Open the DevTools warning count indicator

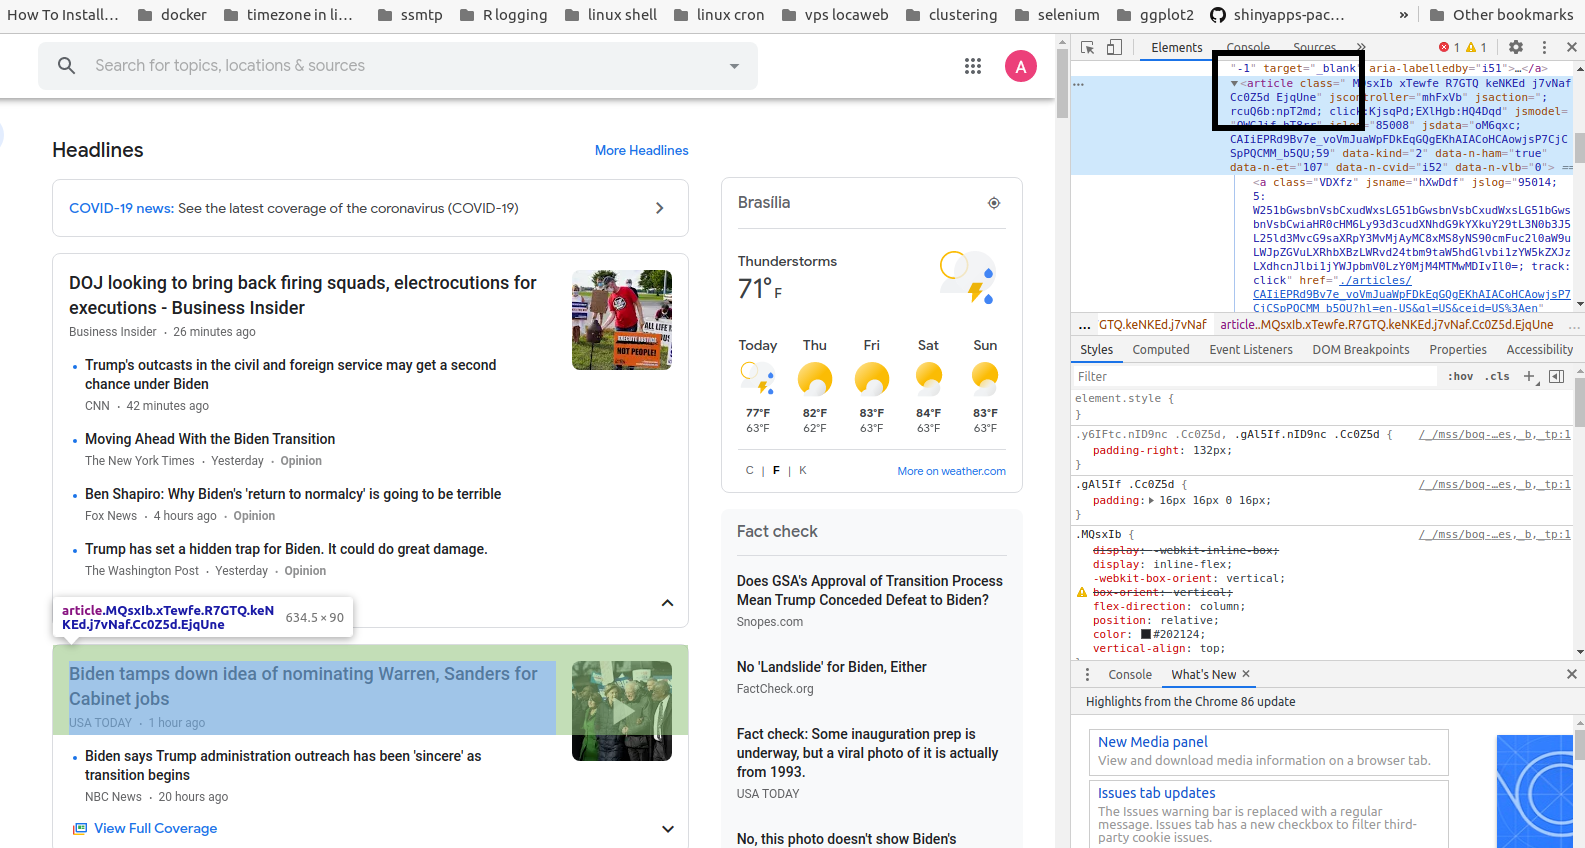click(x=1476, y=47)
